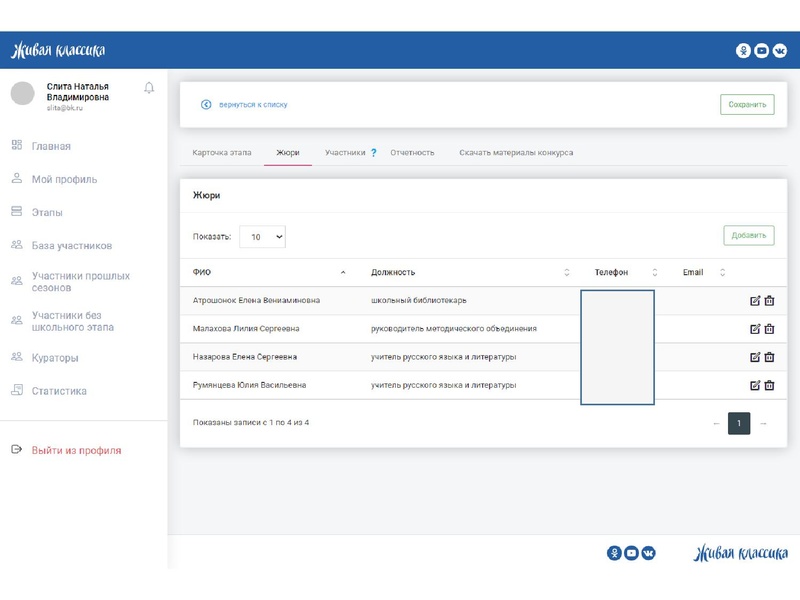This screenshot has height=600, width=800.
Task: Open Статистика in the sidebar
Action: pos(59,391)
